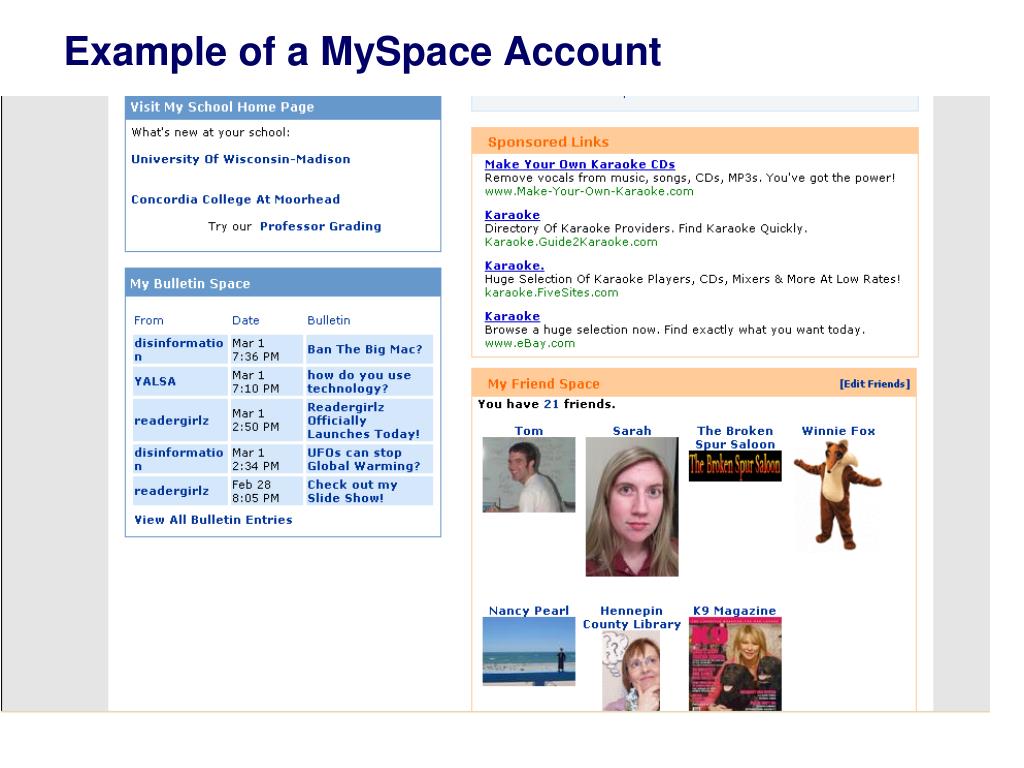Open Karaoke ad for Guide2Karaoke directory
This screenshot has width=1024, height=768.
tap(512, 215)
